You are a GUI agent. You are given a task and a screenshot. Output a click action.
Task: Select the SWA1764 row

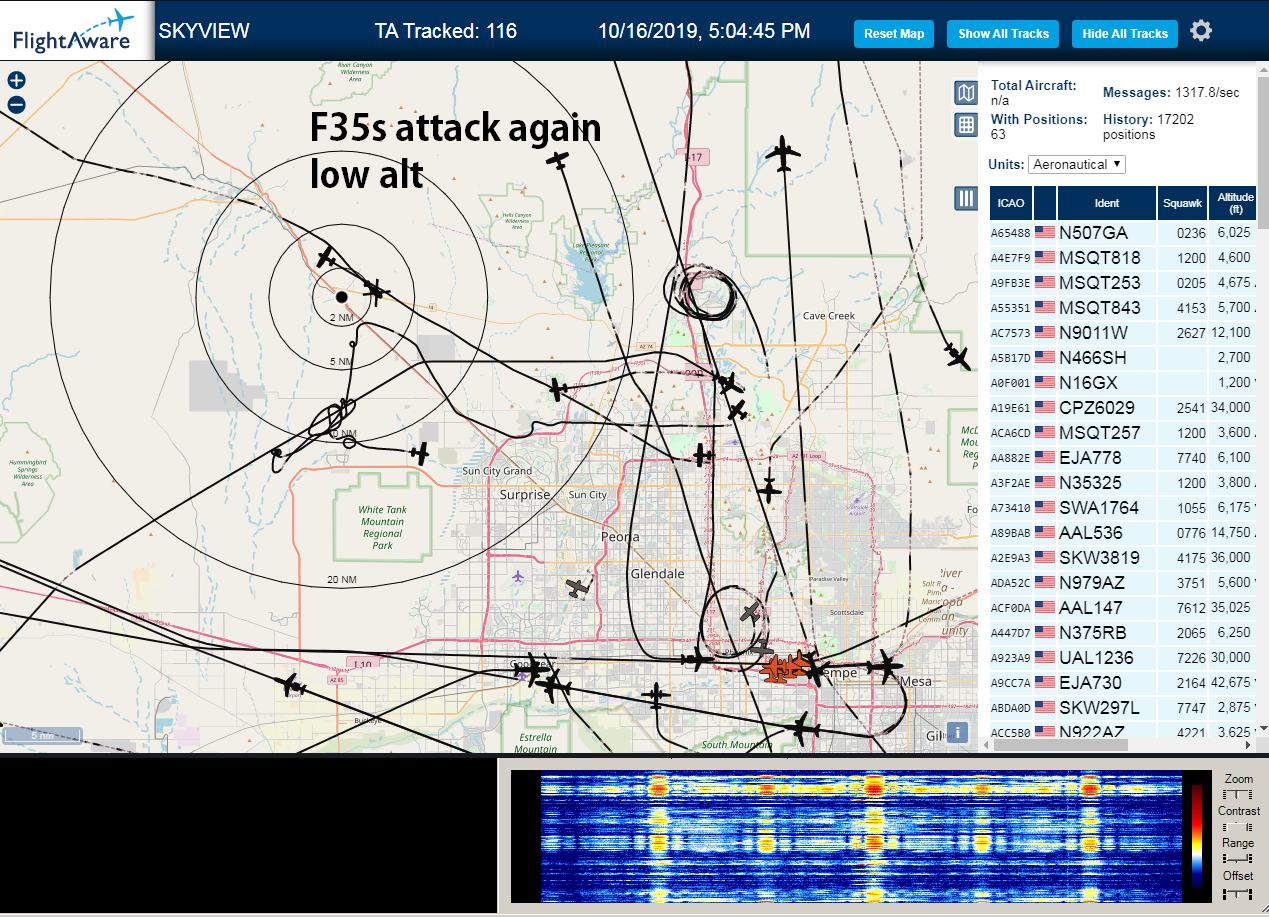point(1122,507)
